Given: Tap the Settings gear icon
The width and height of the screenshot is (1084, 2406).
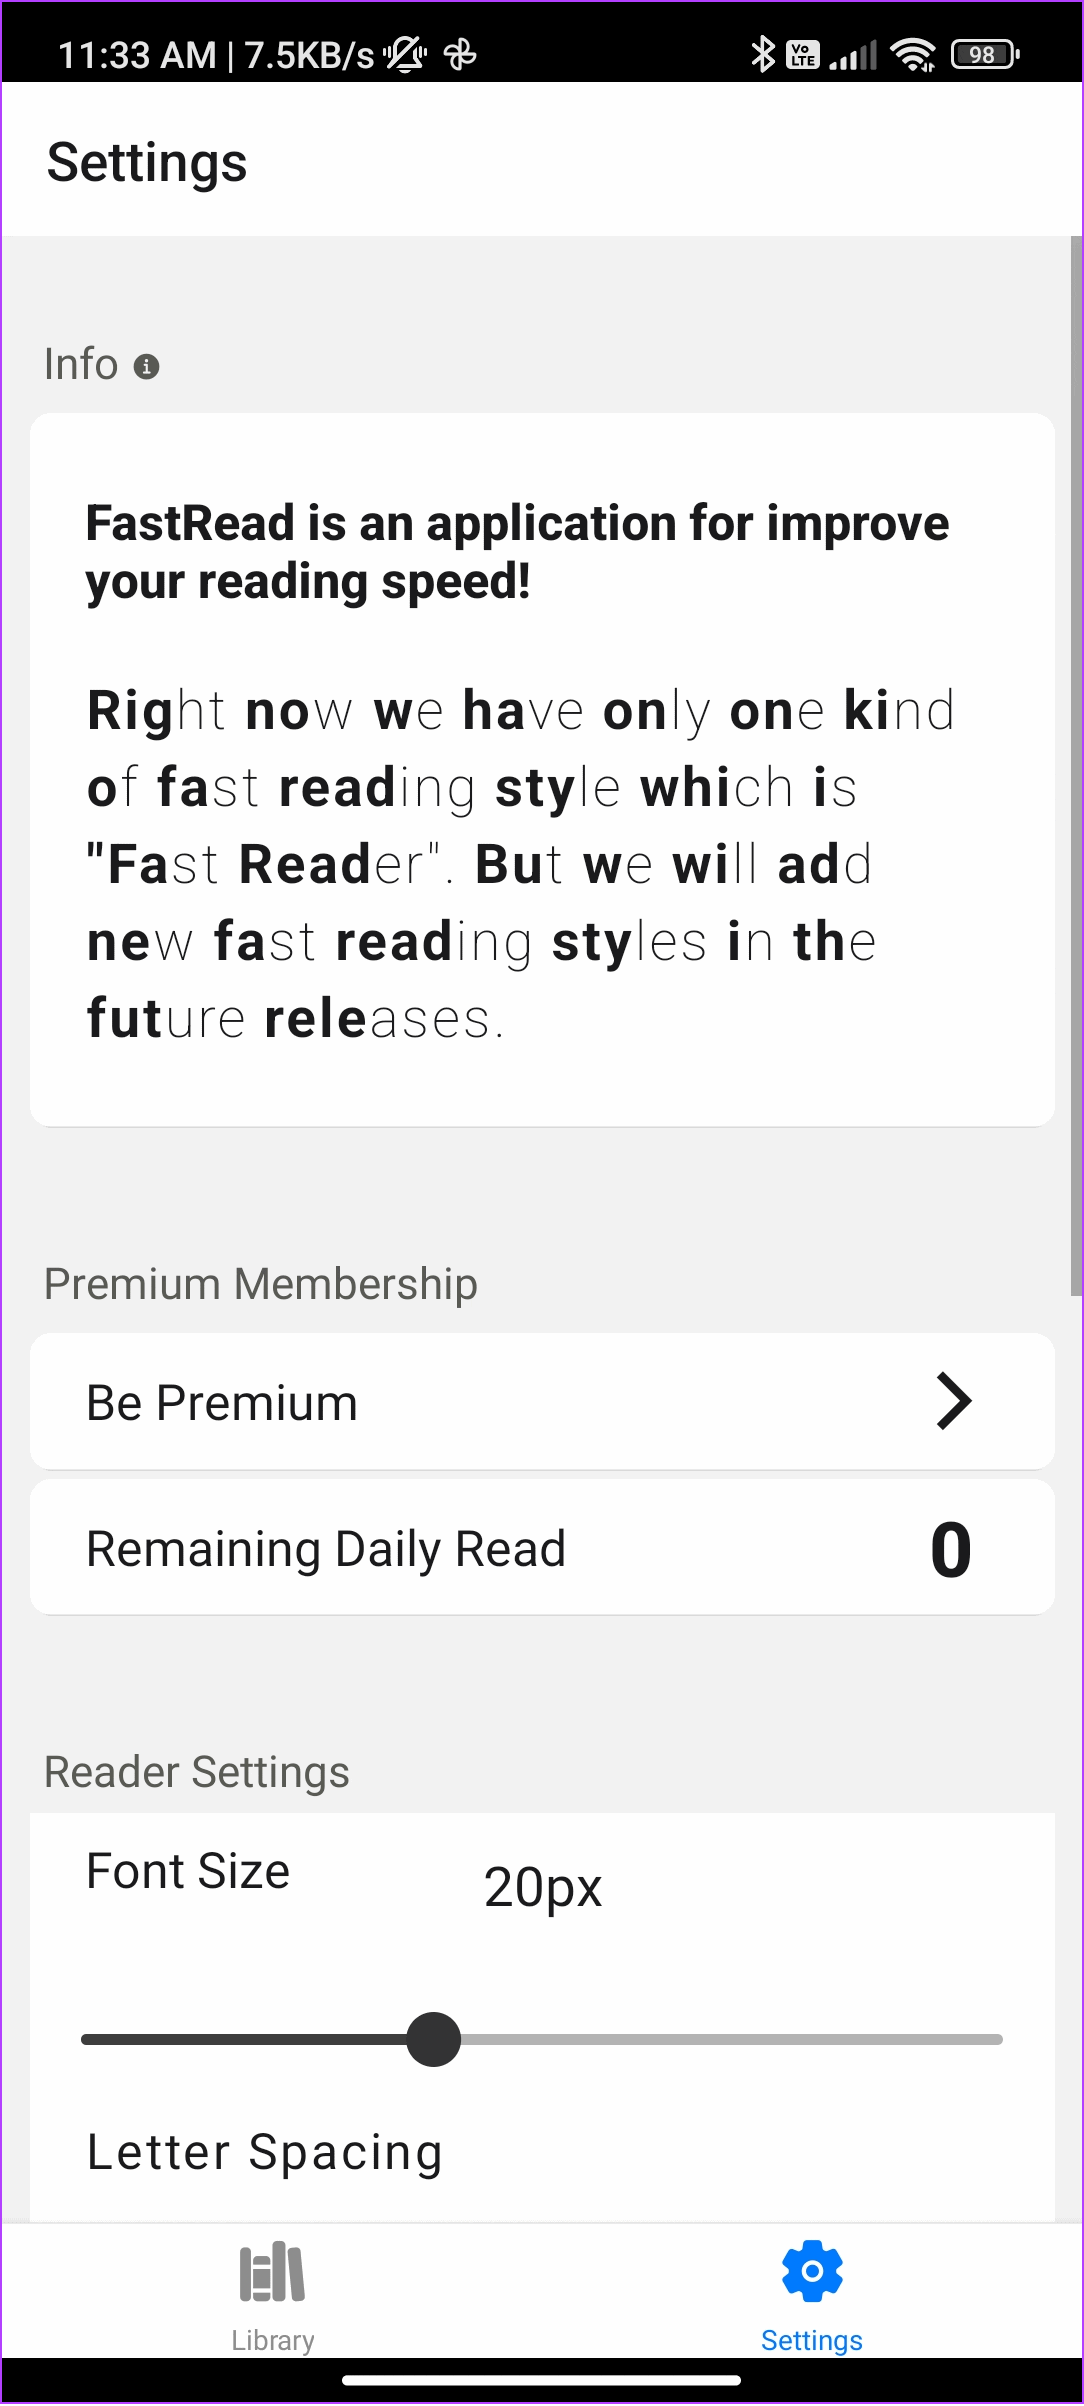Looking at the screenshot, I should (812, 2272).
